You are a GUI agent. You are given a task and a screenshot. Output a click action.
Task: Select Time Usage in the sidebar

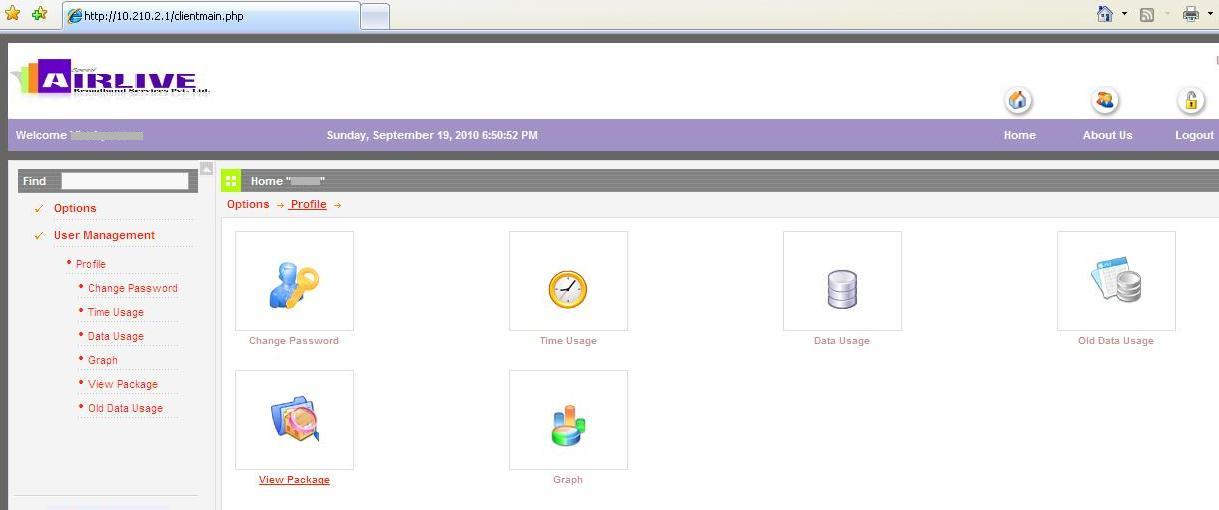[x=116, y=312]
